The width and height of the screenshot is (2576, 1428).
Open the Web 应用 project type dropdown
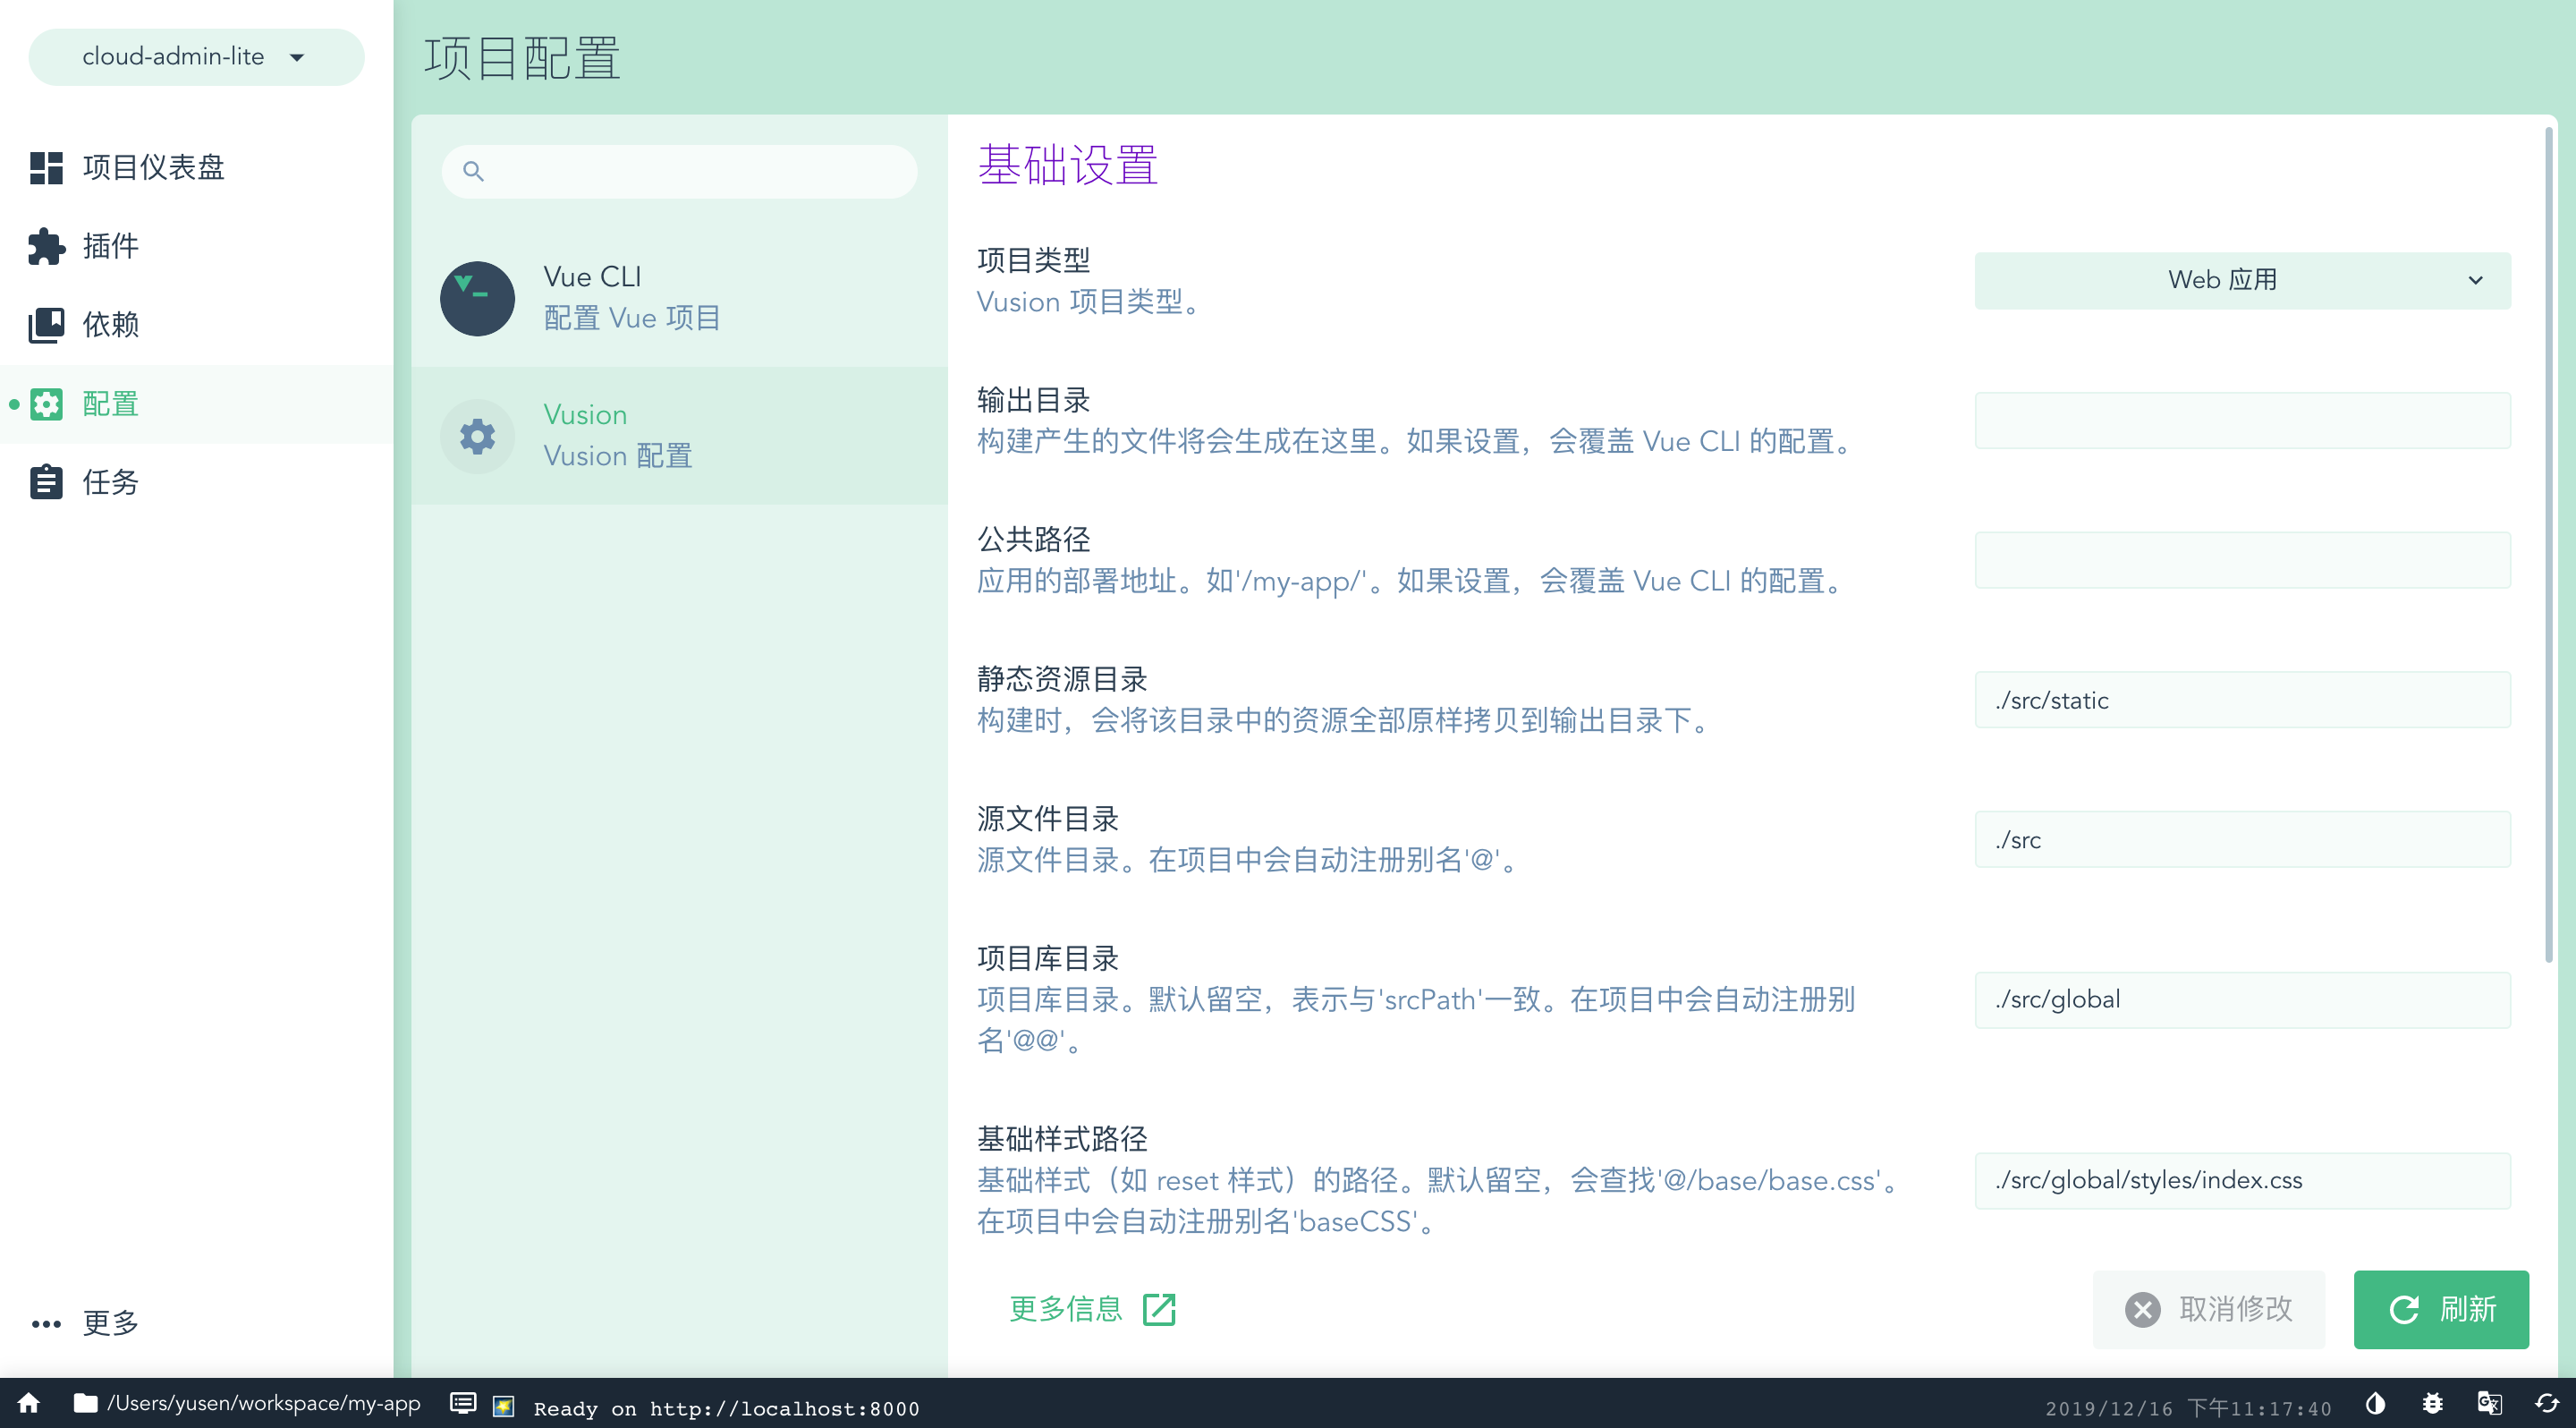coord(2241,280)
